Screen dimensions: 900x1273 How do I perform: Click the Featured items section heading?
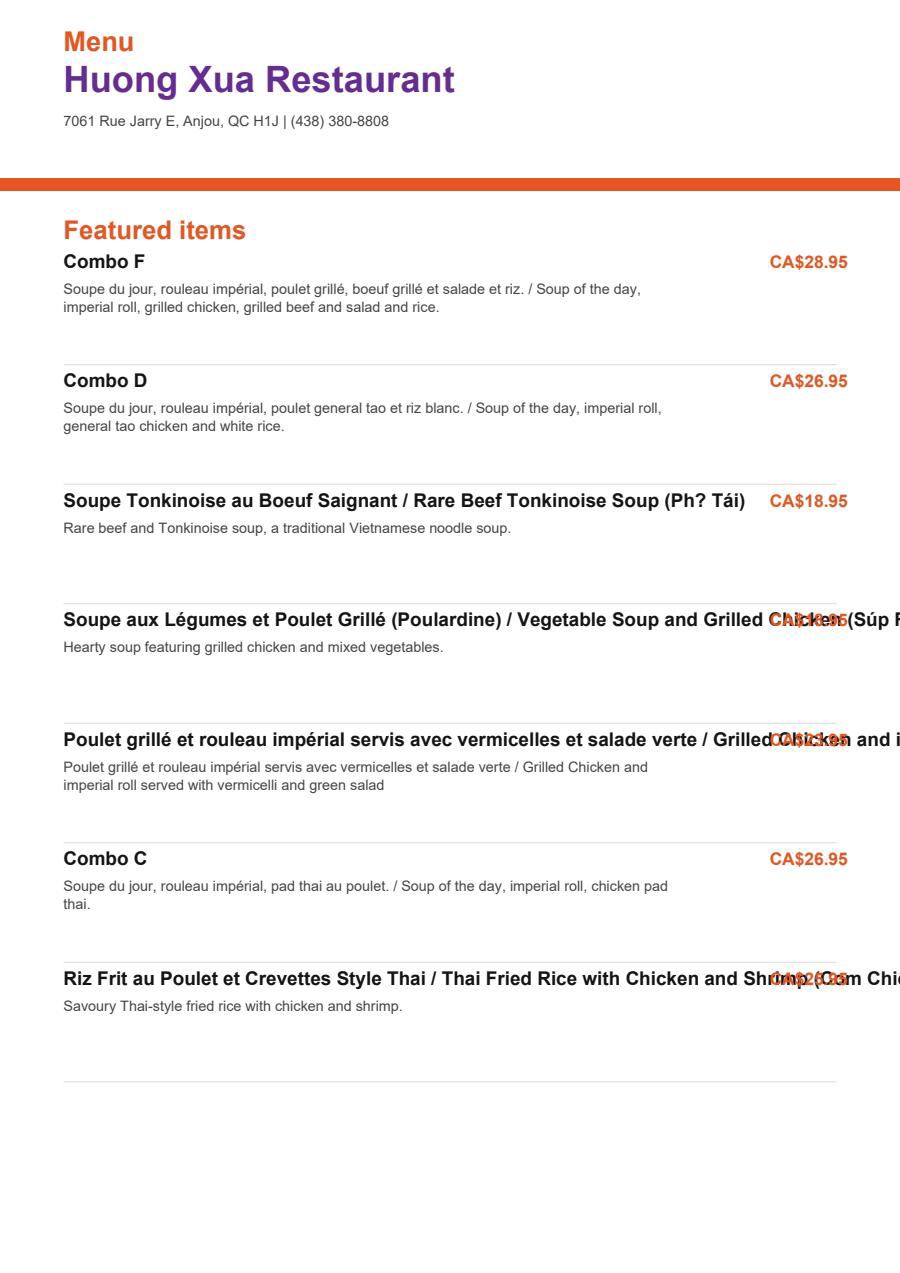tap(154, 231)
